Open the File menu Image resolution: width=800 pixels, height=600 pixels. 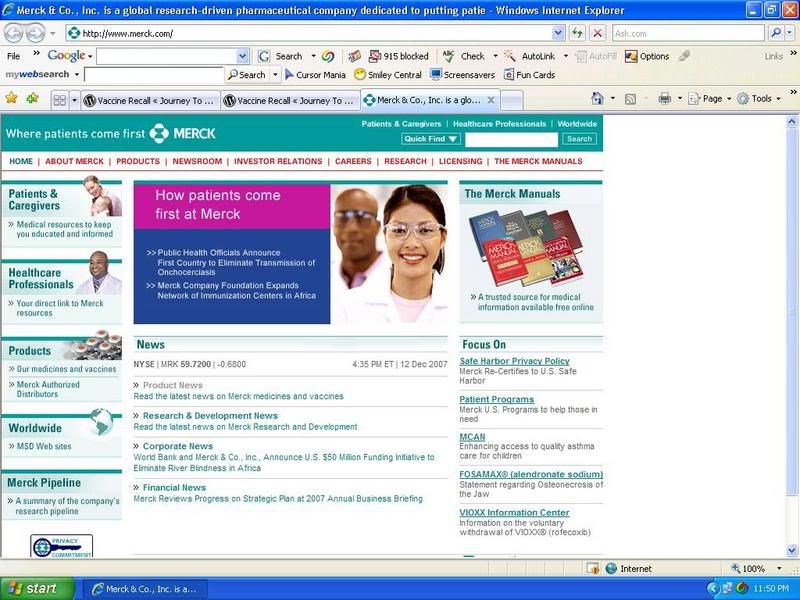pos(14,56)
